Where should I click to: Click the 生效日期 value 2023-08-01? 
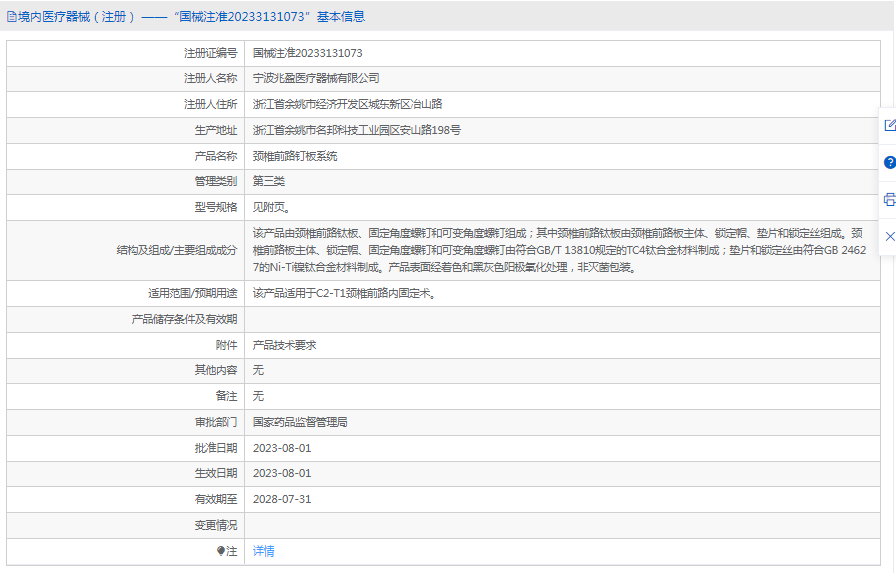pyautogui.click(x=282, y=474)
